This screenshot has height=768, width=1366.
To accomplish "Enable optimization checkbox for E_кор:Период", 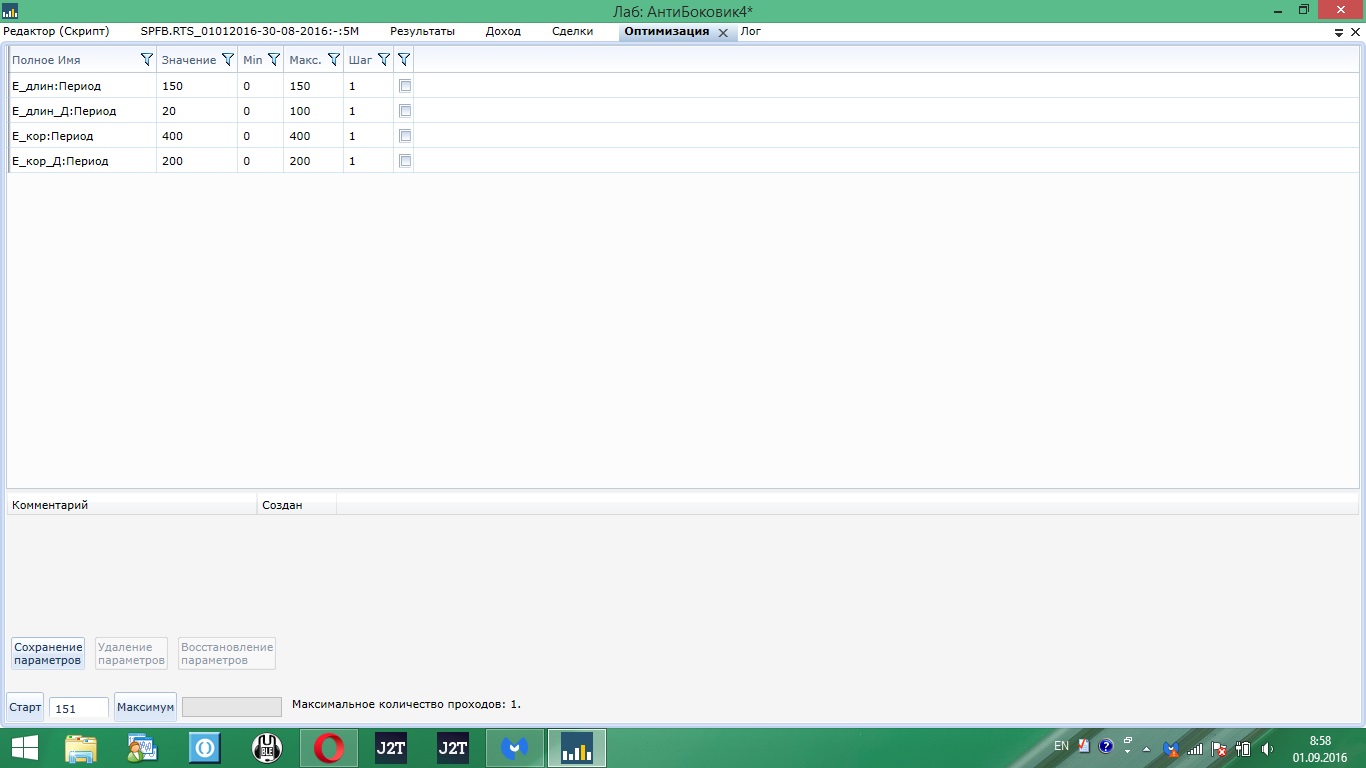I will click(405, 136).
